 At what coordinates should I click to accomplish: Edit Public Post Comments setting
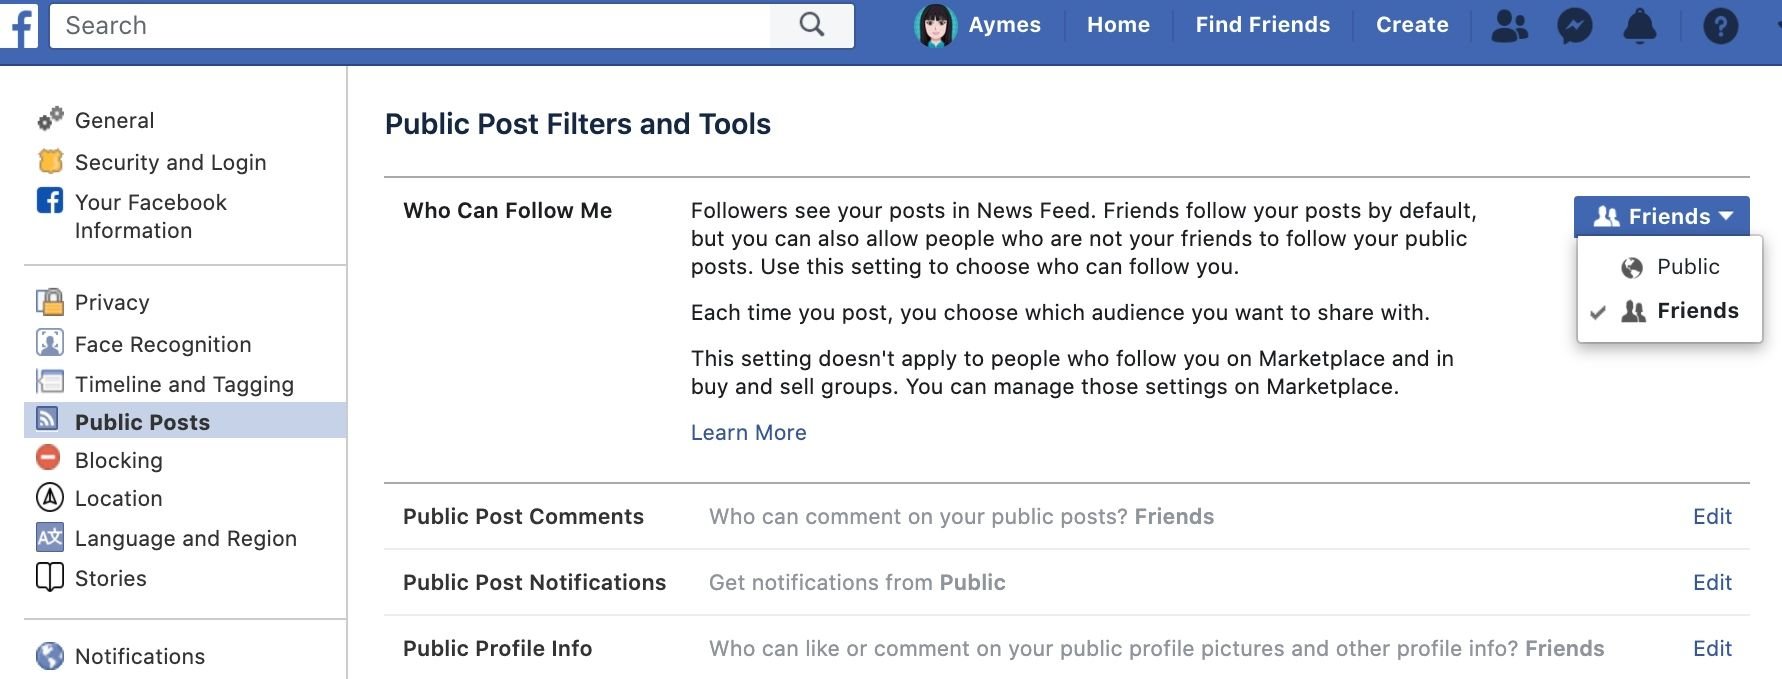1711,517
